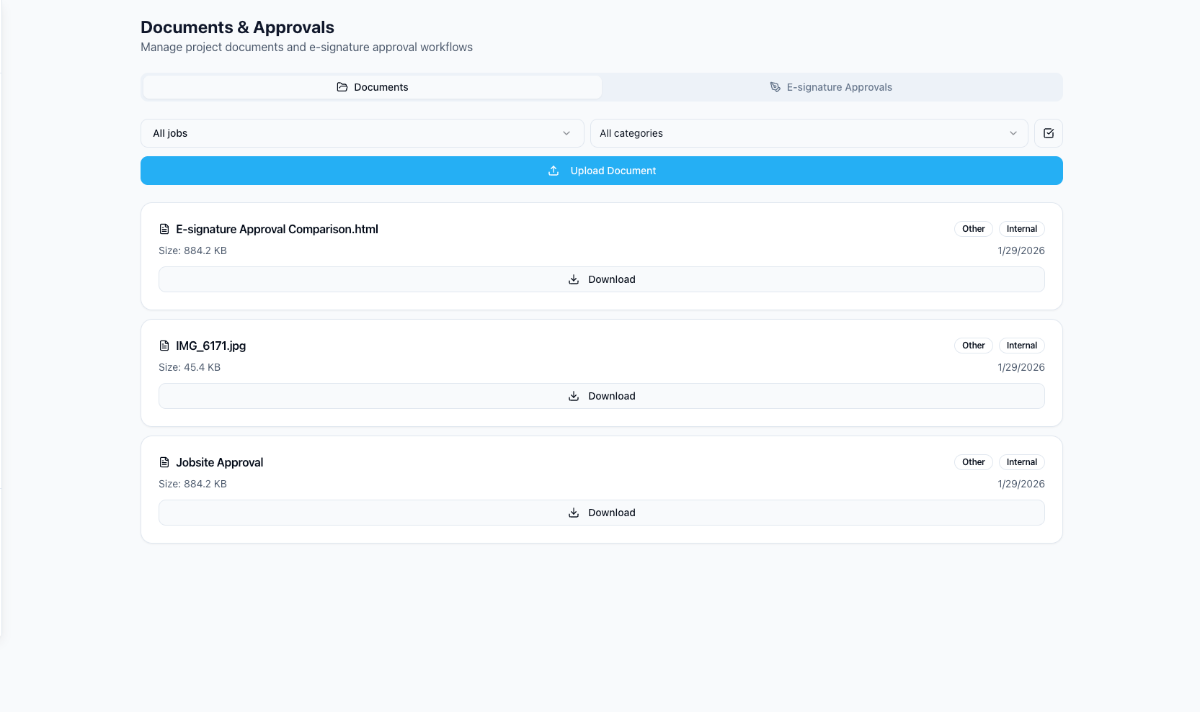1200x712 pixels.
Task: Click the download icon under Jobsite Approval
Action: [573, 512]
